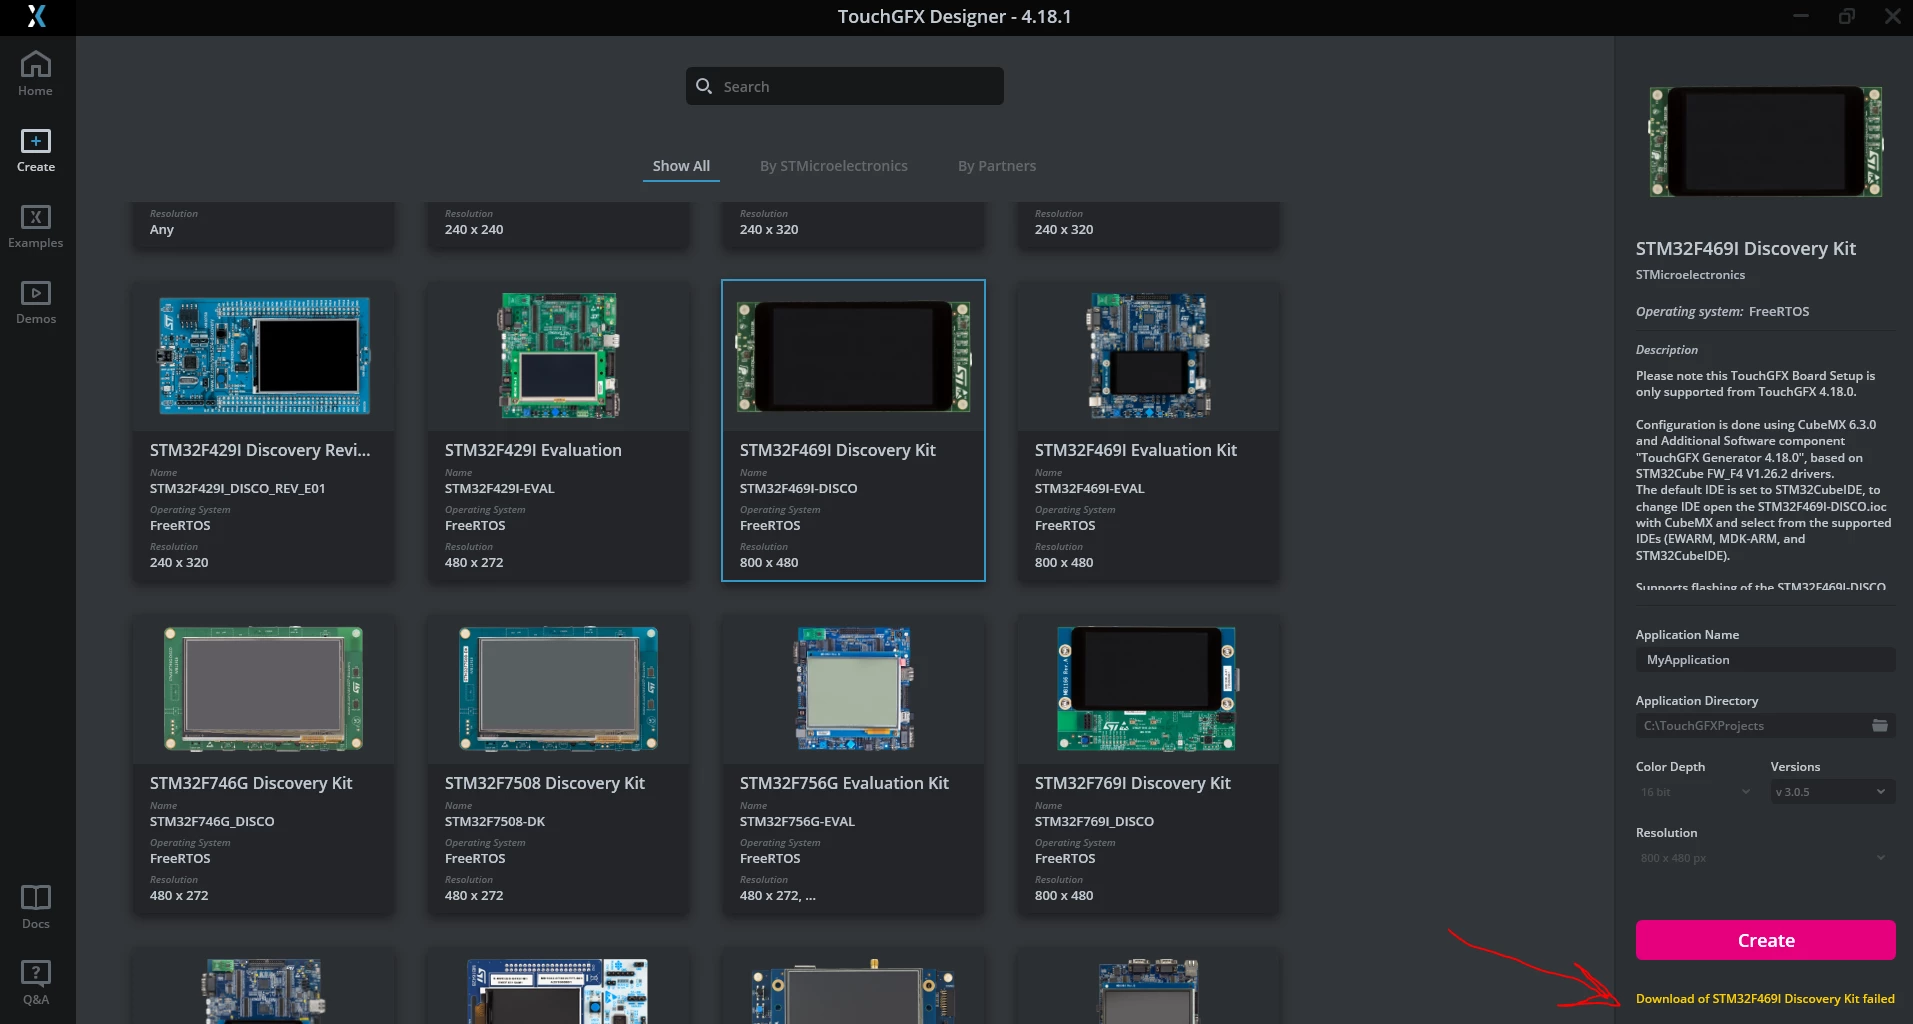The image size is (1913, 1024).
Task: Select STM32F429I Evaluation board image
Action: [559, 356]
